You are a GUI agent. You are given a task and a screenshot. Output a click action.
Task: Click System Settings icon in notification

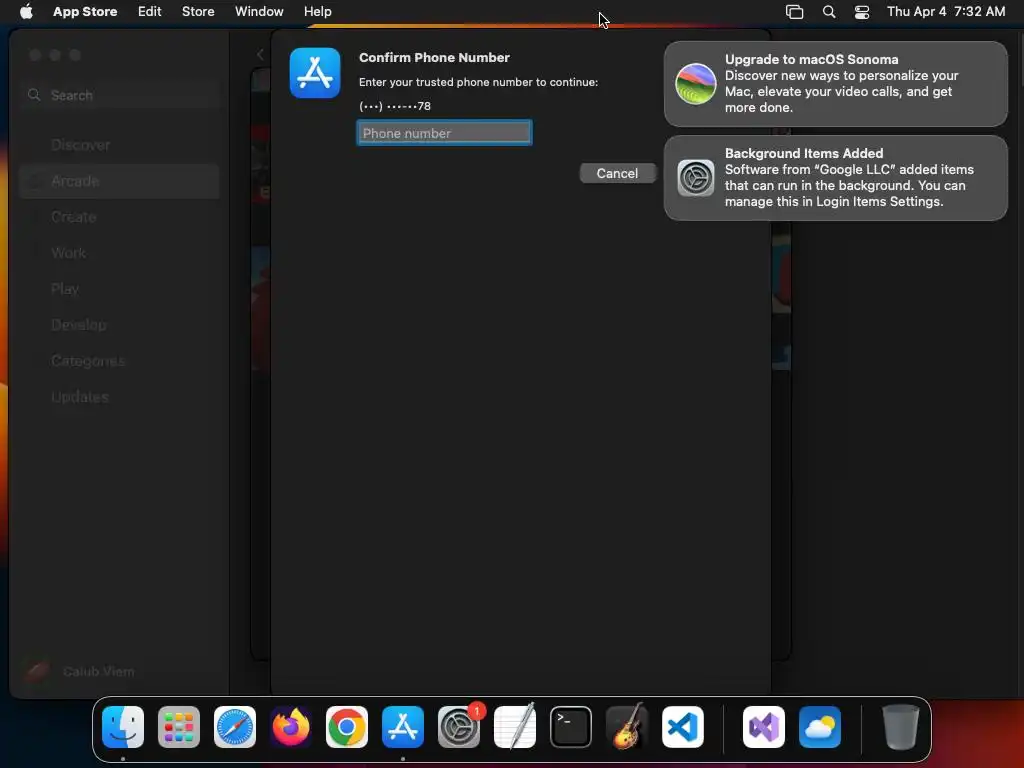click(x=696, y=178)
